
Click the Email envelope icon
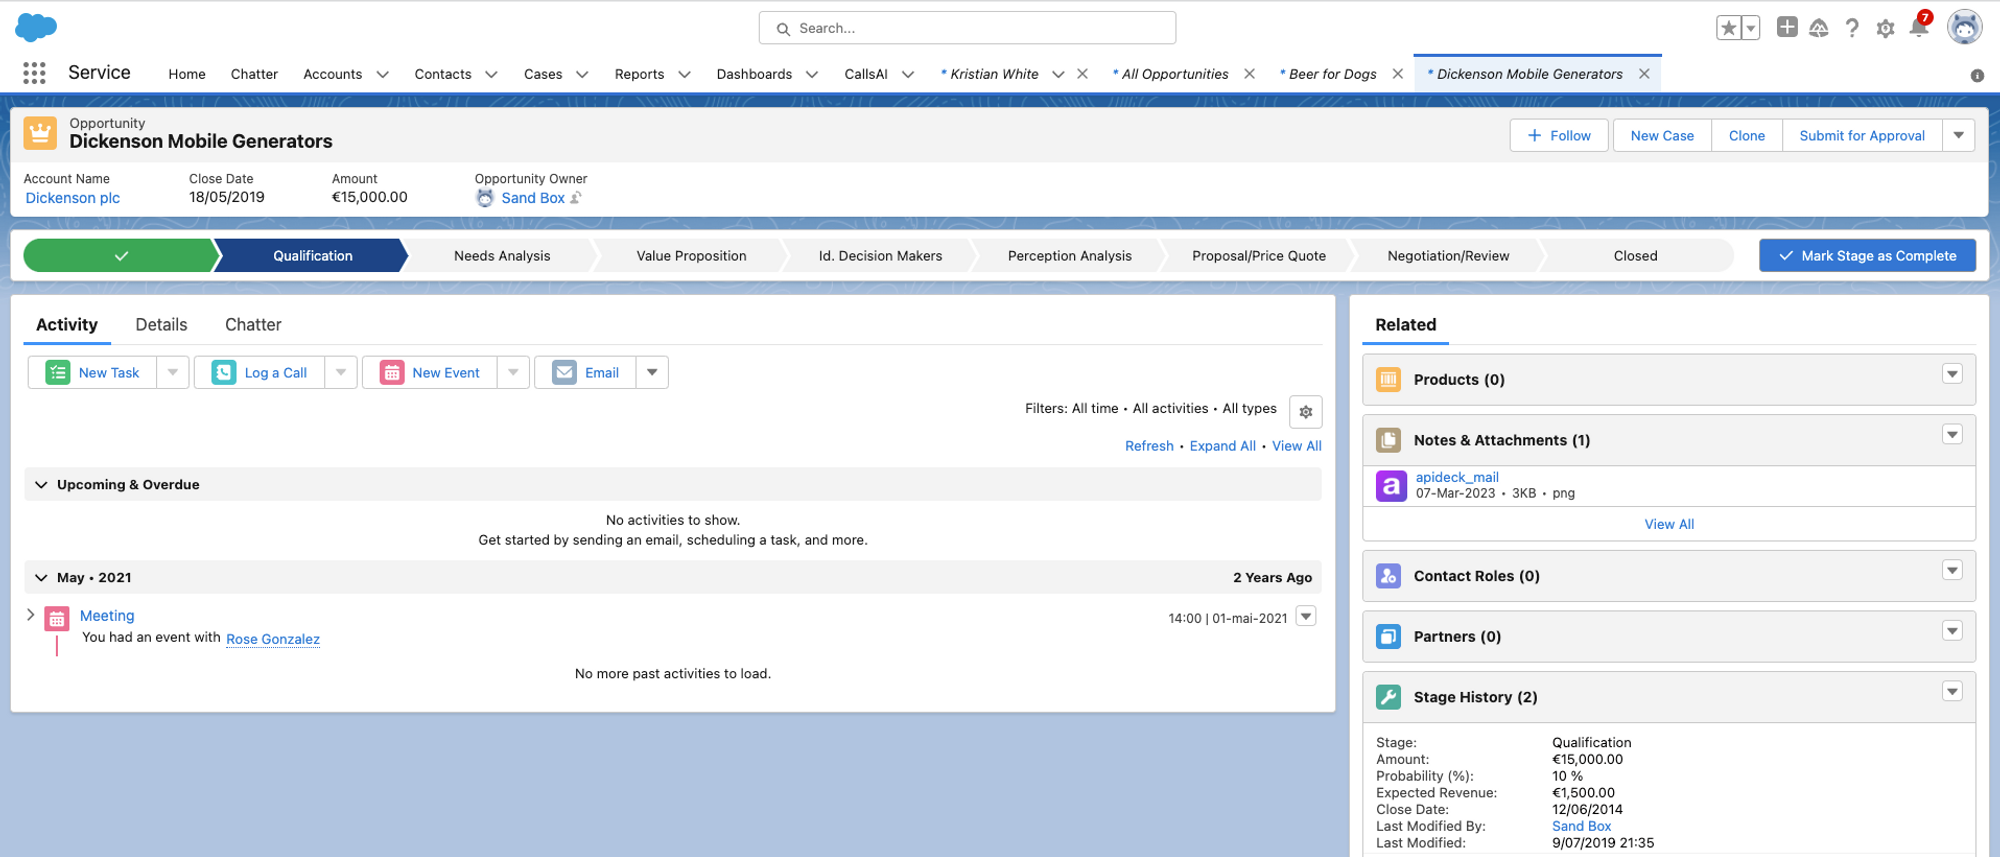point(564,372)
